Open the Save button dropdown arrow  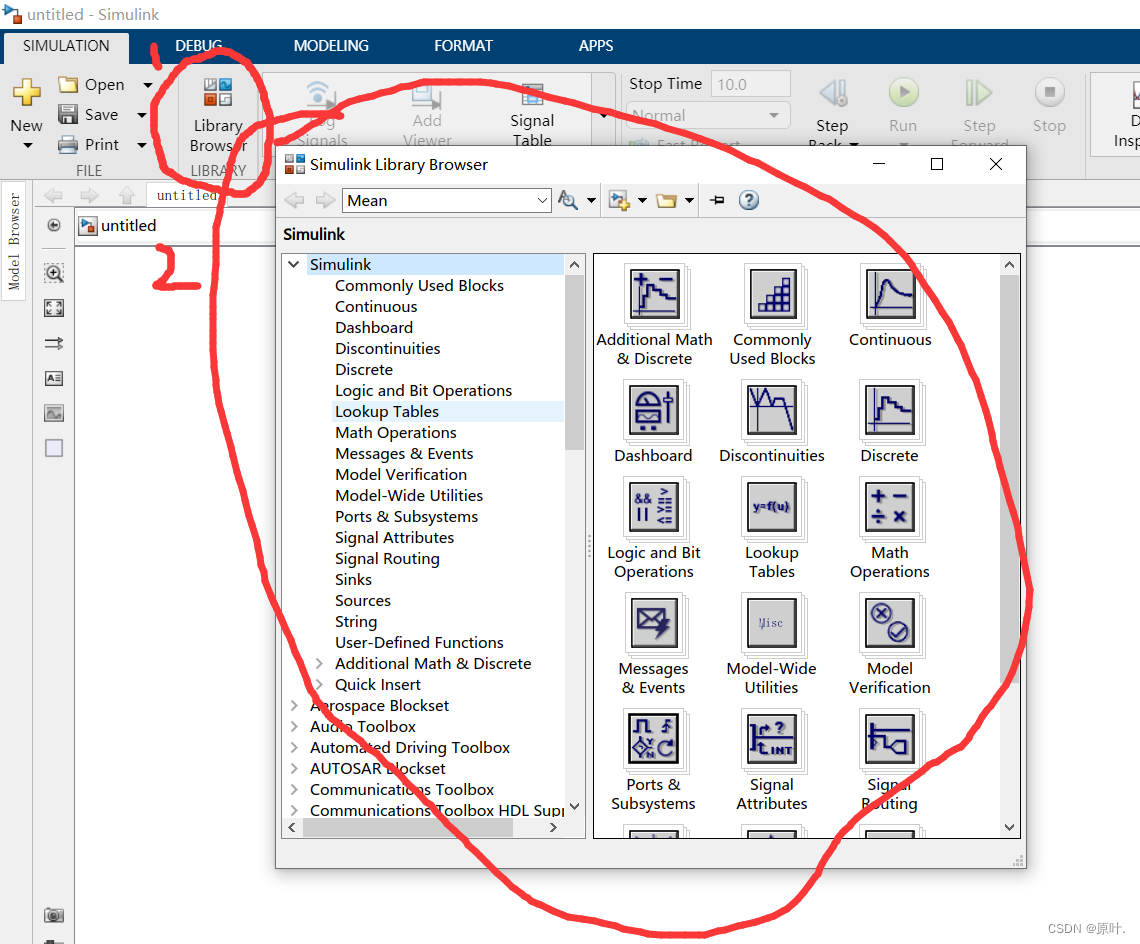[x=142, y=115]
